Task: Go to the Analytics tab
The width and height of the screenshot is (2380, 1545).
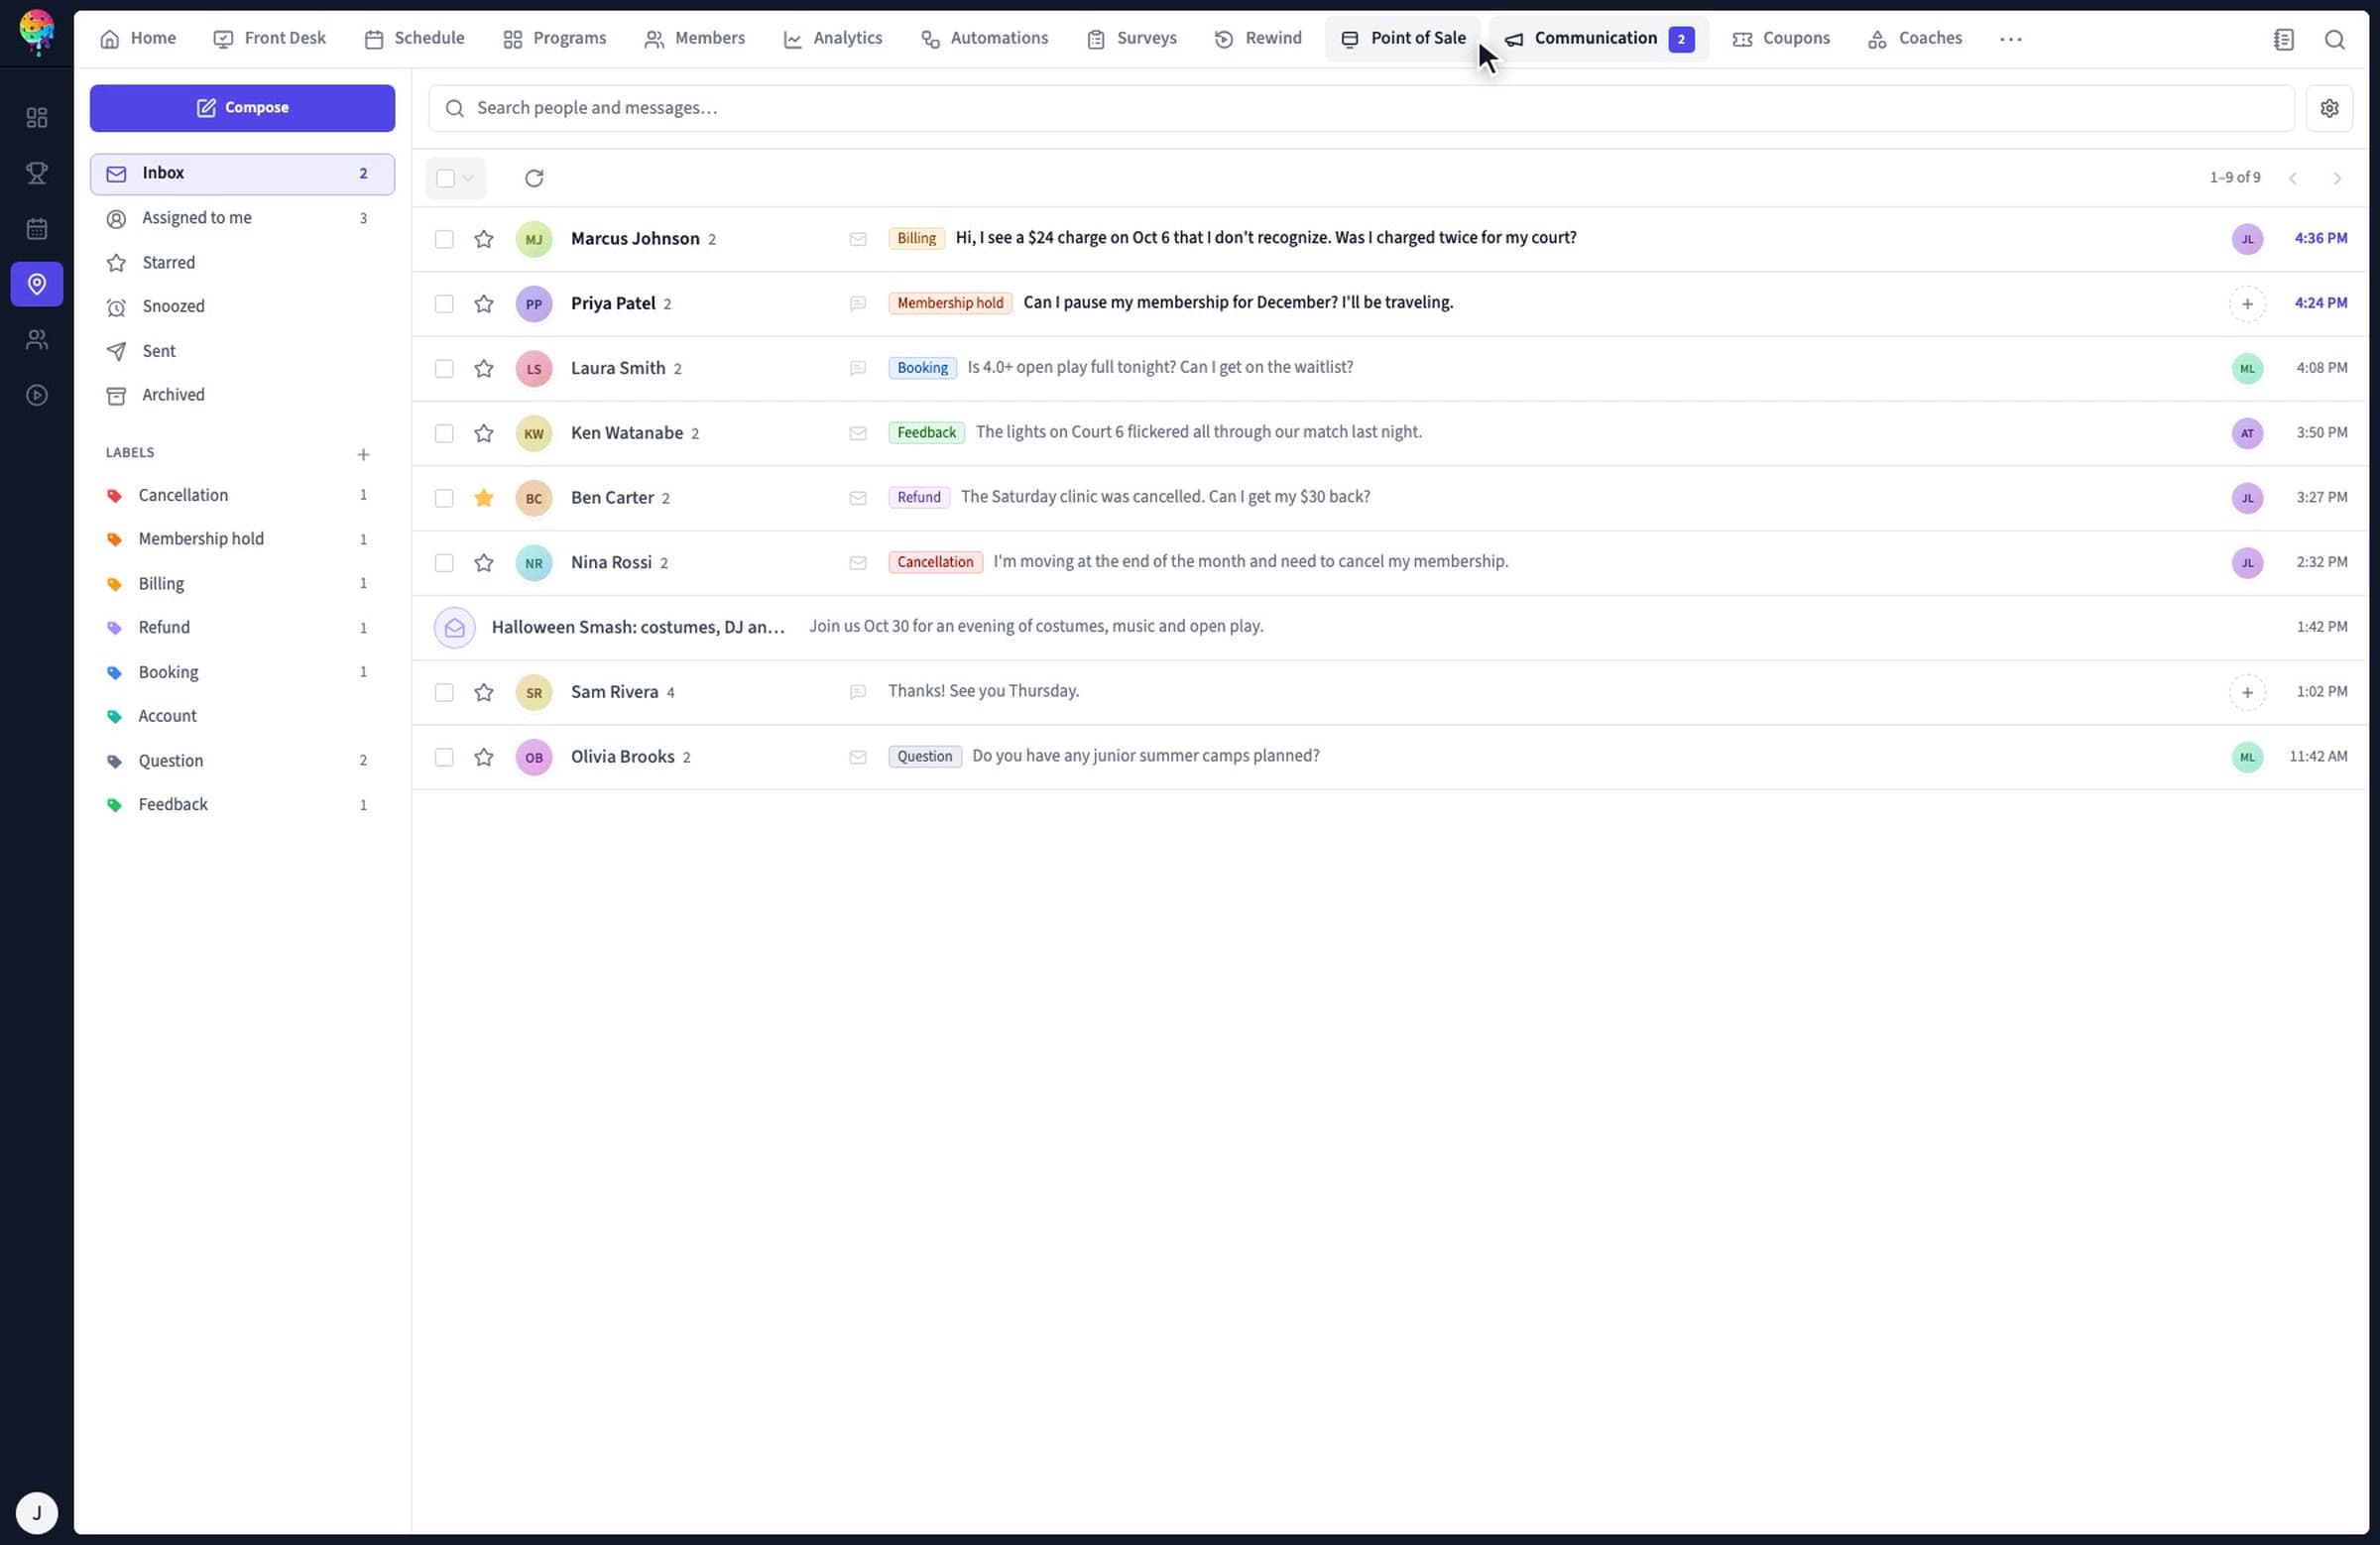Action: 832,39
